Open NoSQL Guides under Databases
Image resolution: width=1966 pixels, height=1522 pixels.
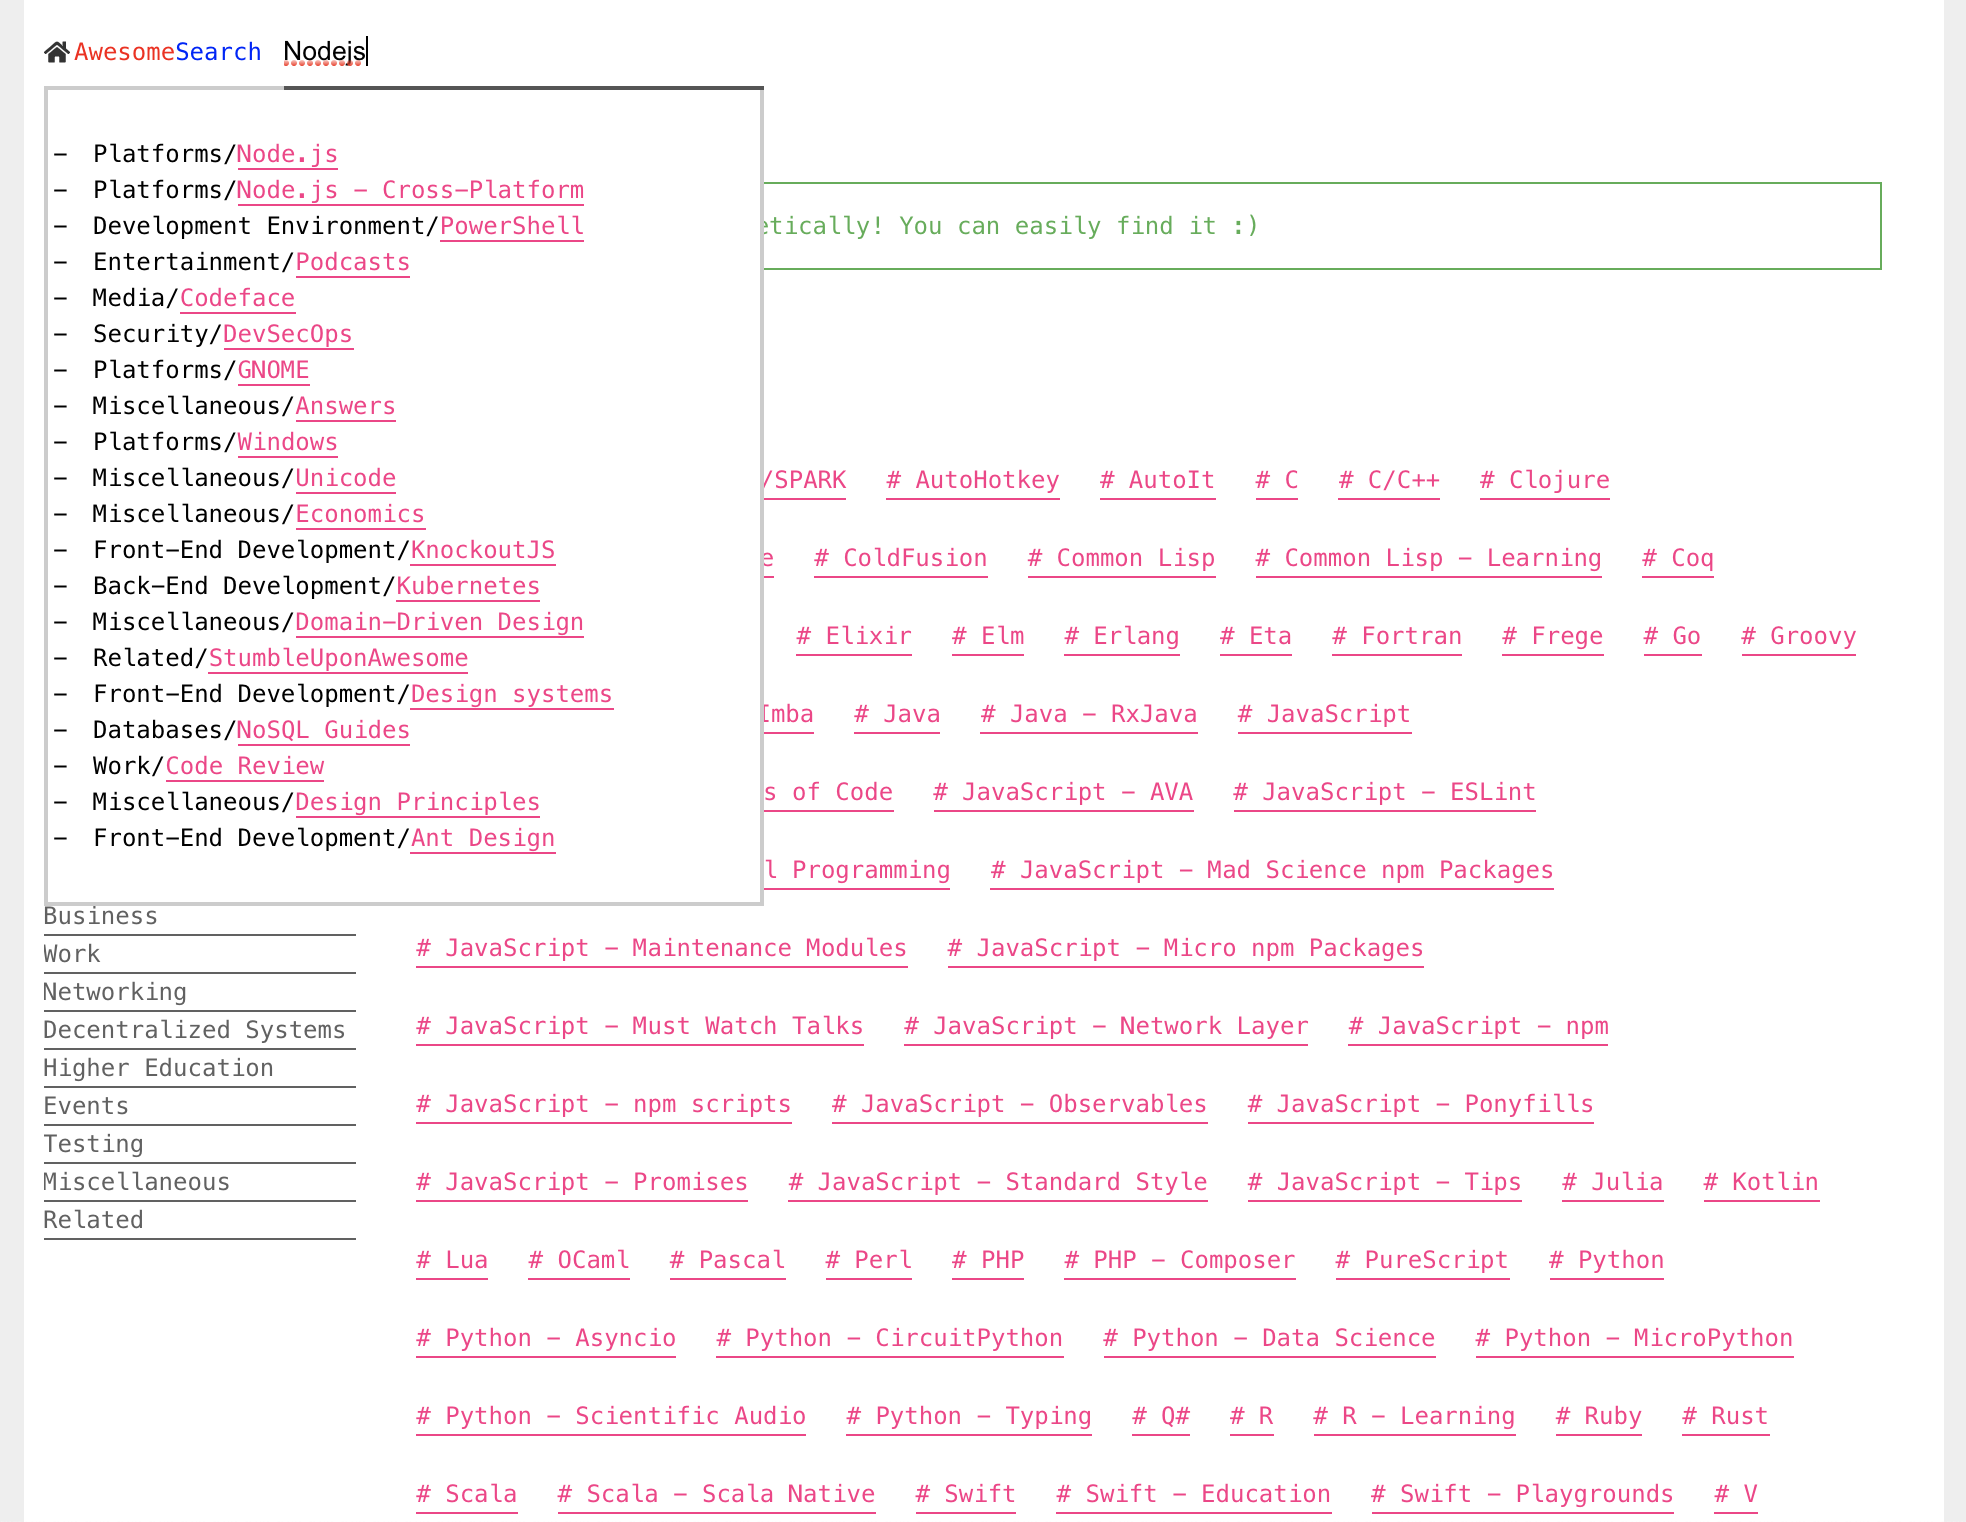pyautogui.click(x=322, y=729)
